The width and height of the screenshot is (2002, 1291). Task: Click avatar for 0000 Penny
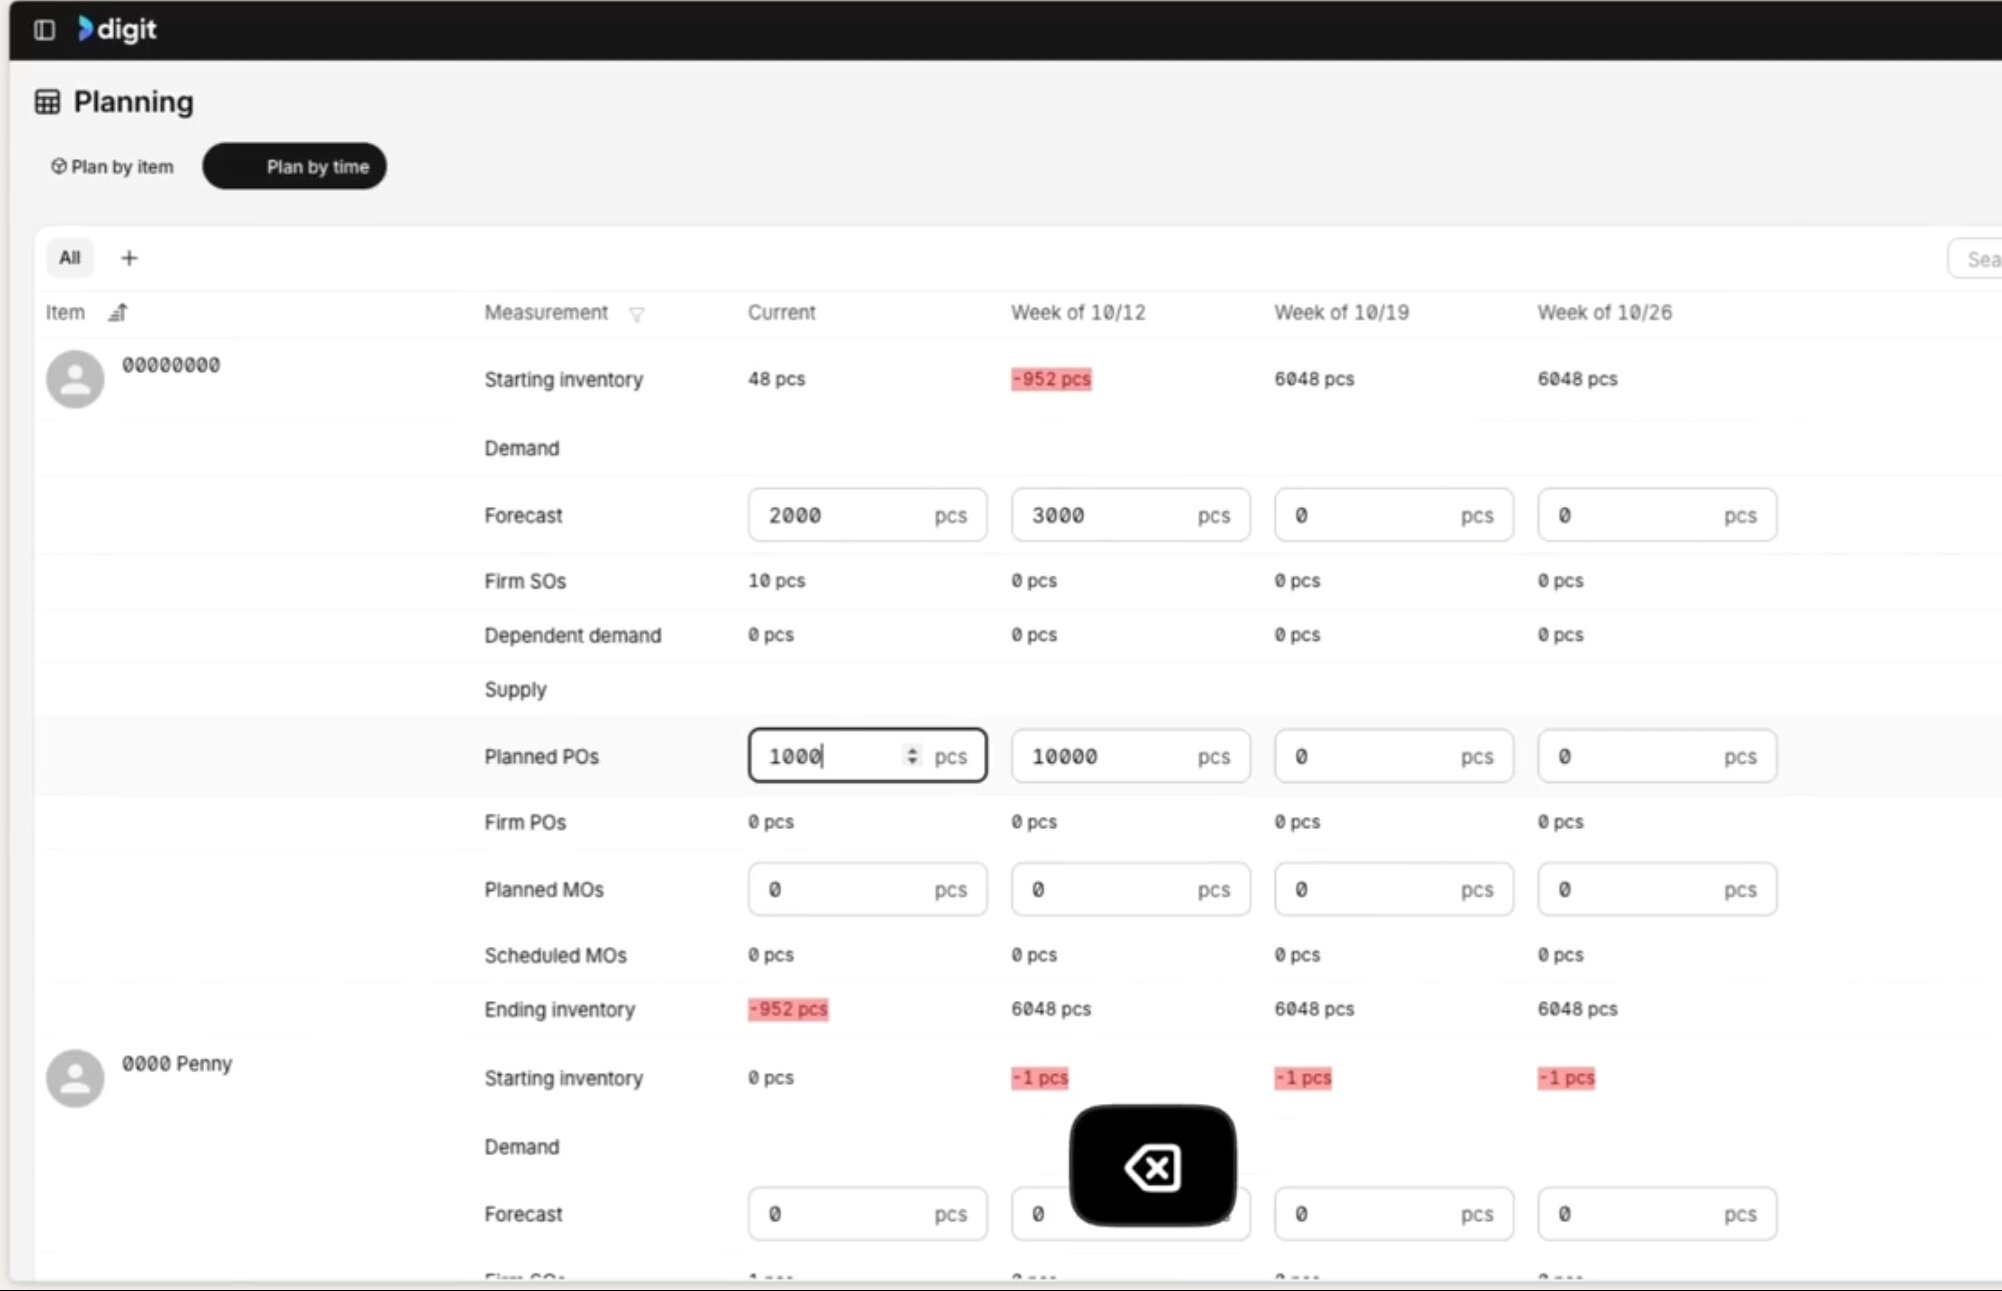75,1078
